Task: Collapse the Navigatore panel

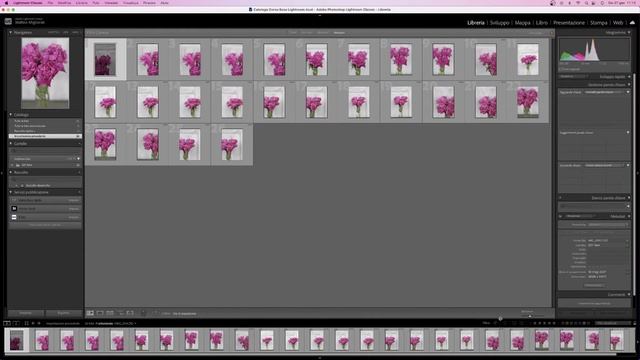Action: [11, 32]
